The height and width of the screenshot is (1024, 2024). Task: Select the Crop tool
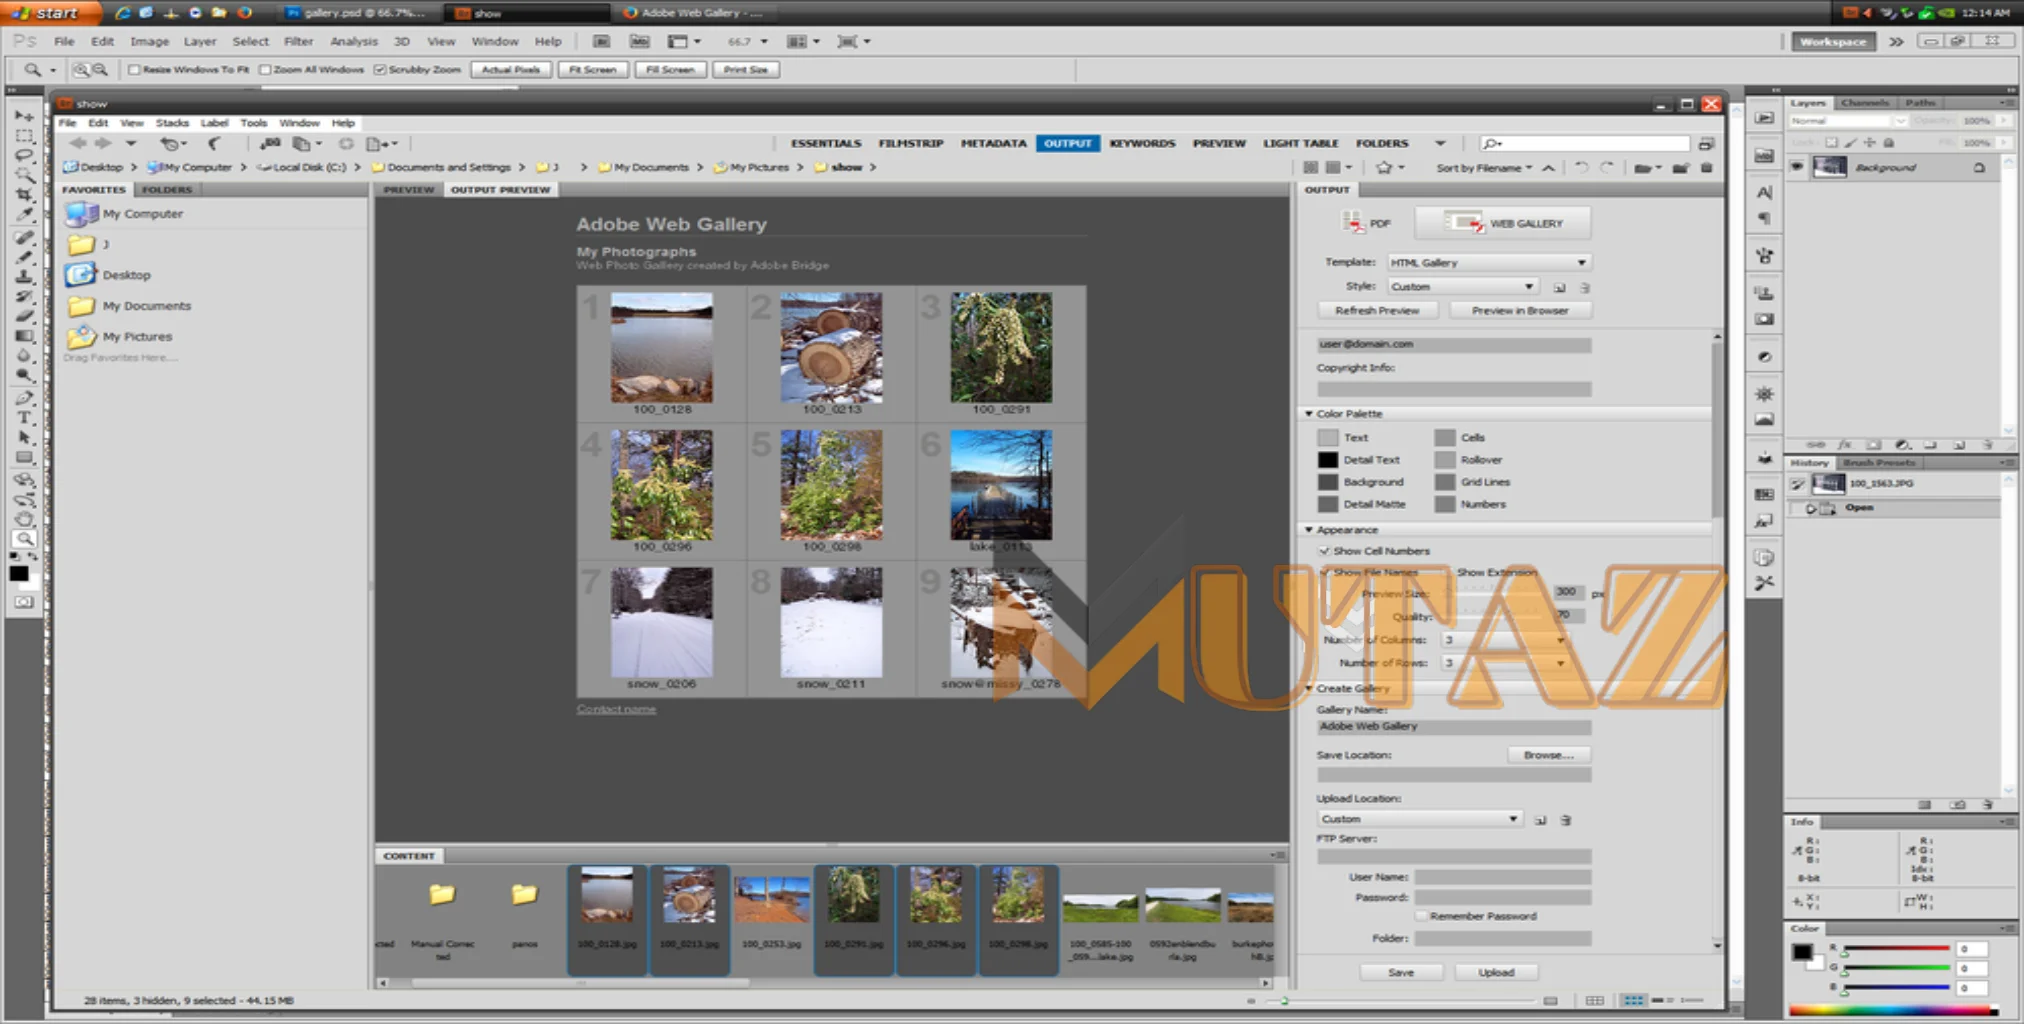tap(24, 194)
